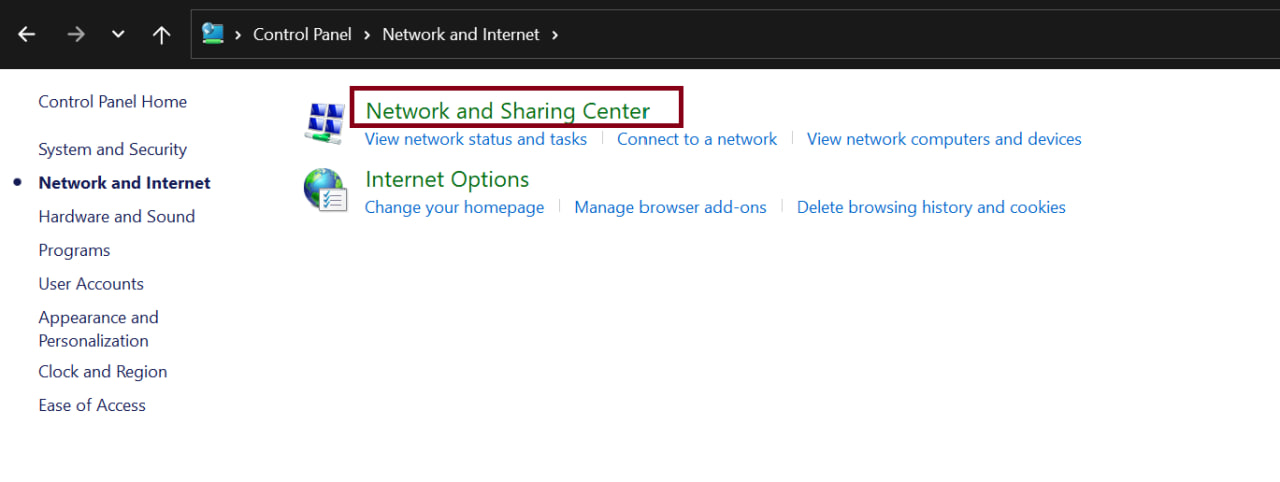Click the Forward arrow button
1280x482 pixels.
pyautogui.click(x=76, y=34)
